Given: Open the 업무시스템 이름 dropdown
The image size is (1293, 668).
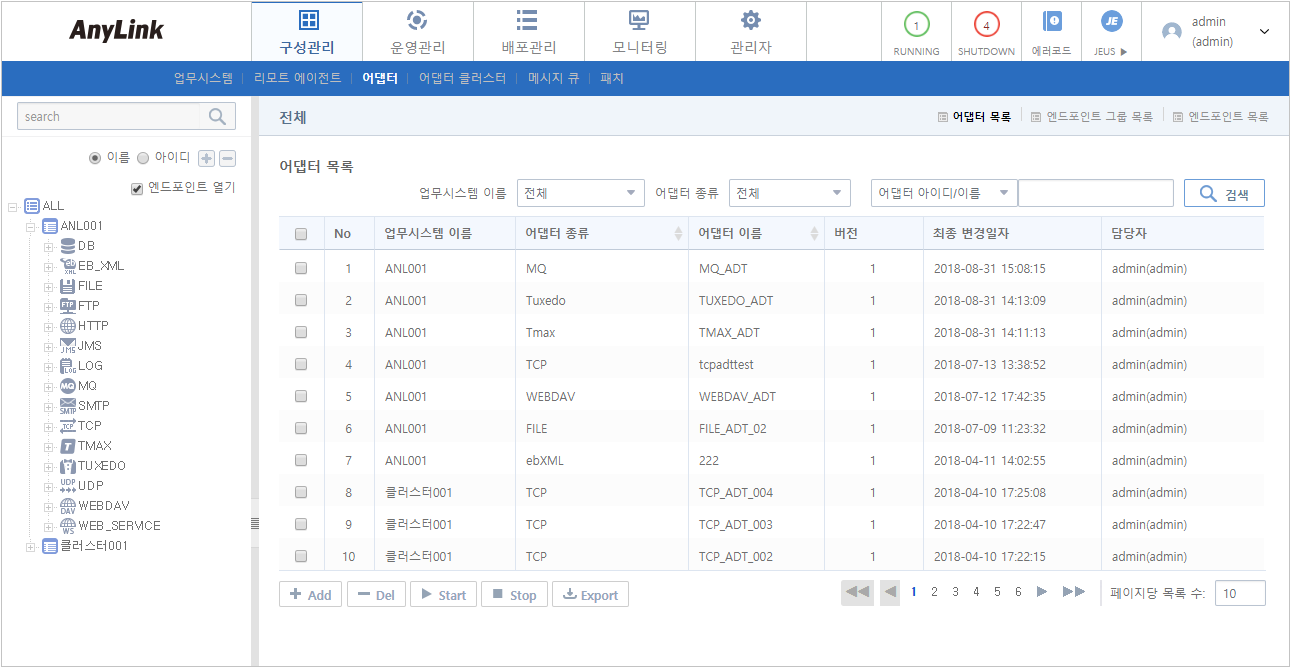Looking at the screenshot, I should coord(580,193).
